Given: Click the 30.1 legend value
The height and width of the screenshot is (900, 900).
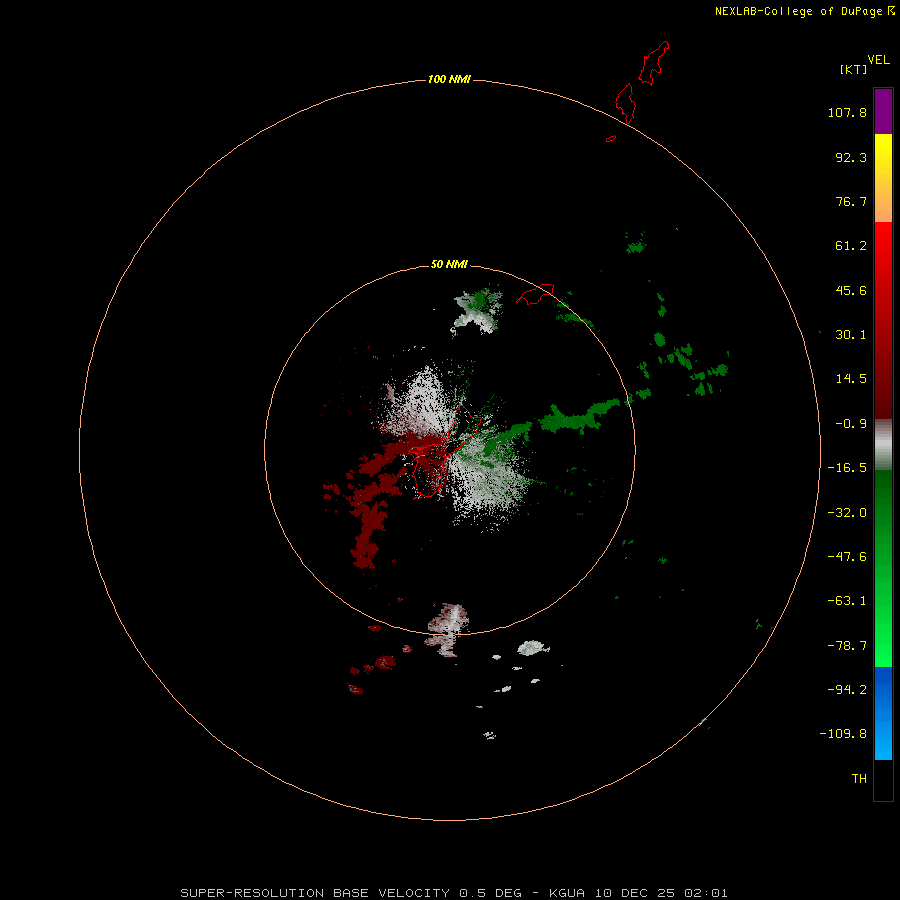Looking at the screenshot, I should (851, 335).
